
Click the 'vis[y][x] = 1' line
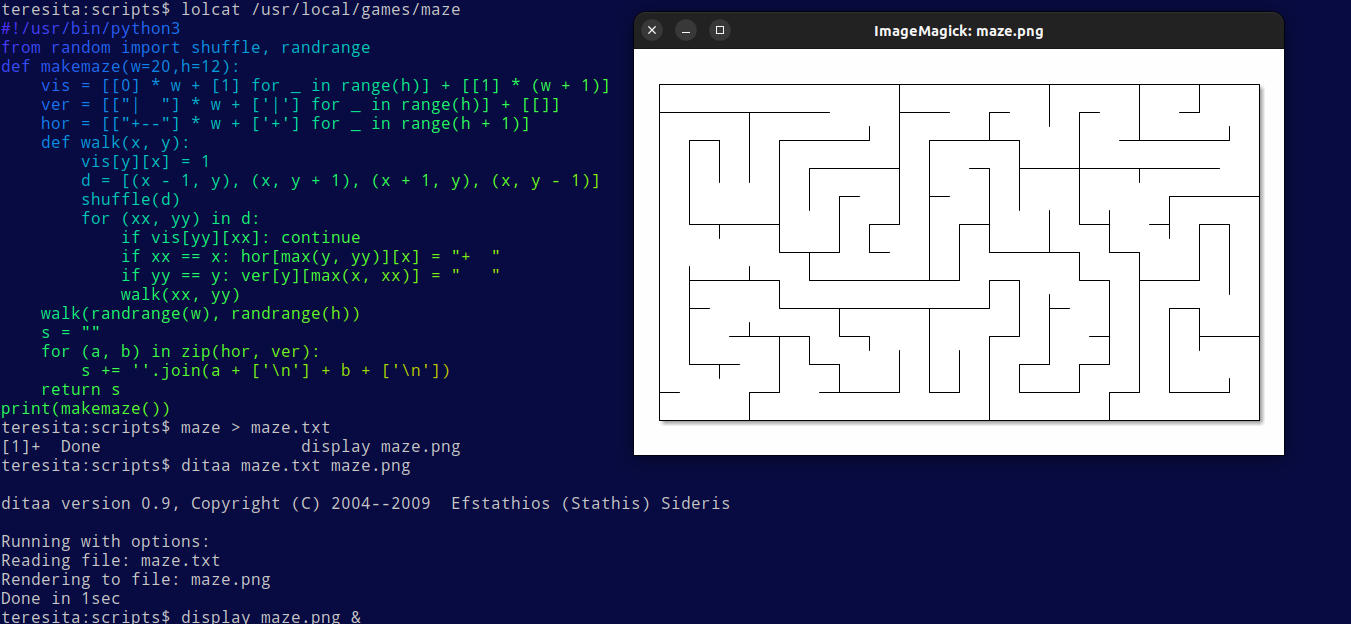pyautogui.click(x=145, y=162)
